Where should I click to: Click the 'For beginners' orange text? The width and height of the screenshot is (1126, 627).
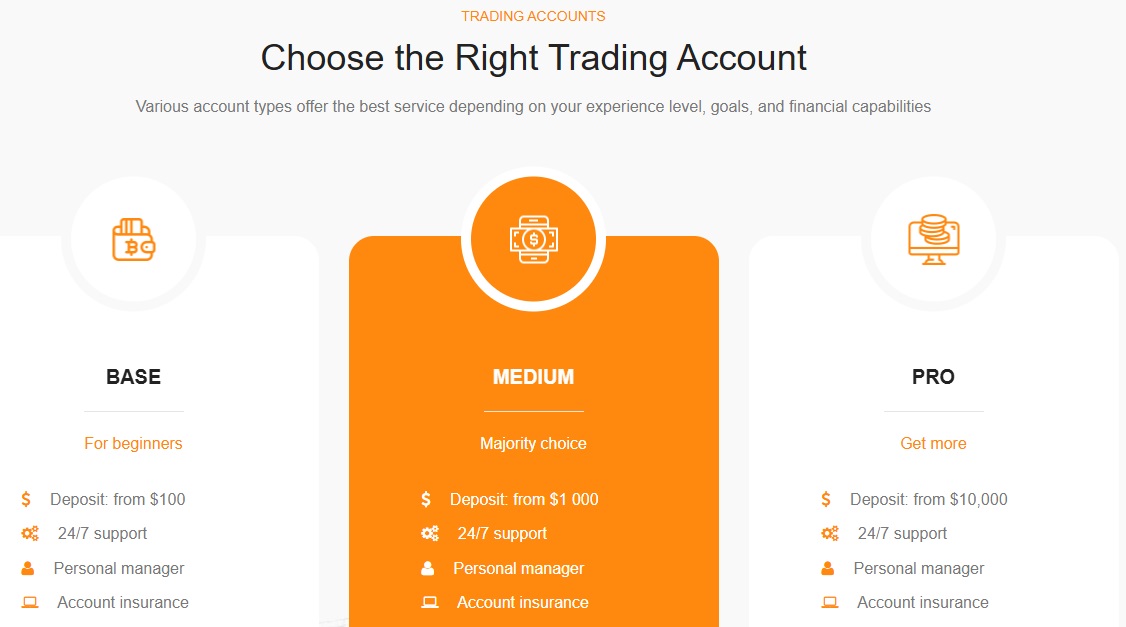pos(134,443)
